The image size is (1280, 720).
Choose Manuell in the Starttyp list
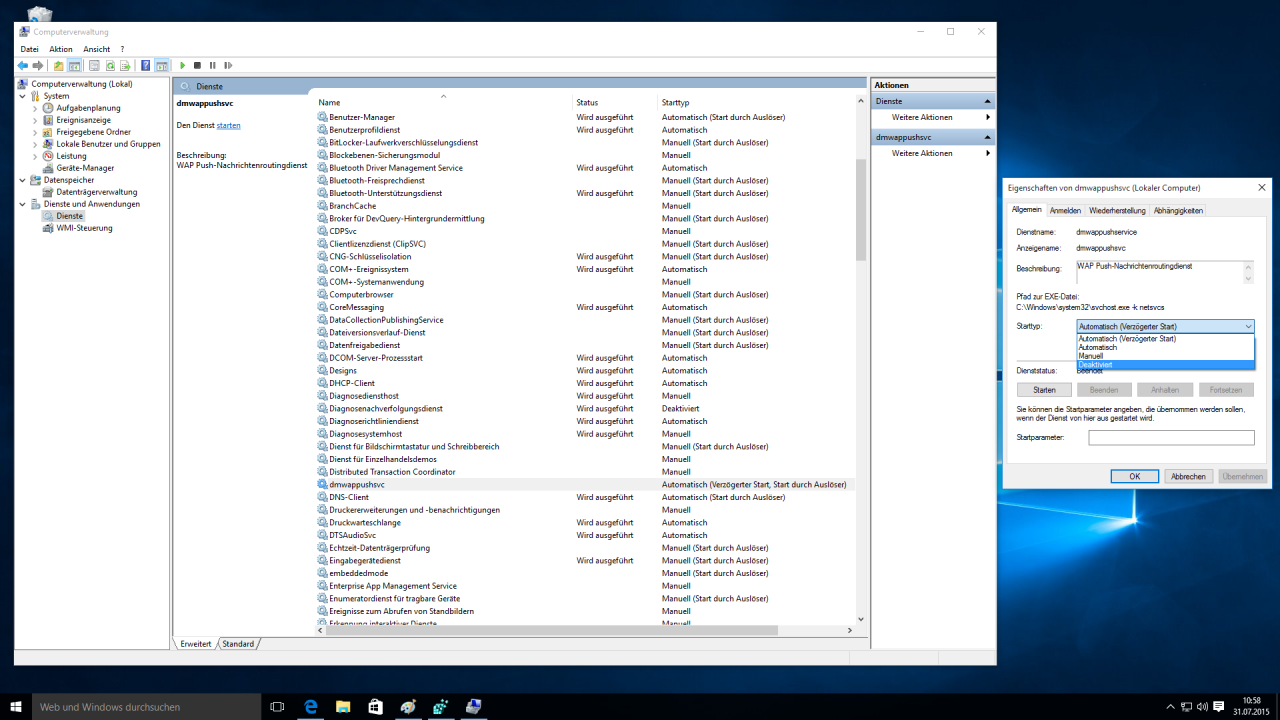point(1165,356)
